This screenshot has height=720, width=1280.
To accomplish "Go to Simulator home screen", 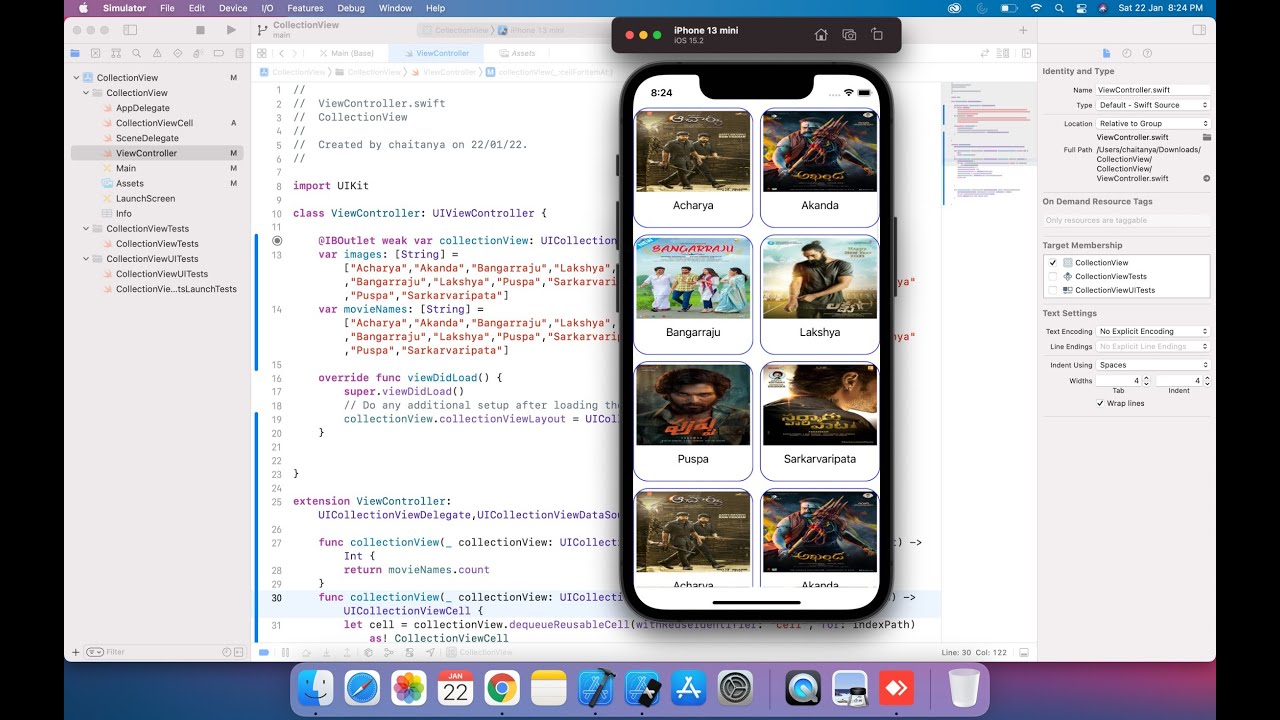I will pos(821,35).
